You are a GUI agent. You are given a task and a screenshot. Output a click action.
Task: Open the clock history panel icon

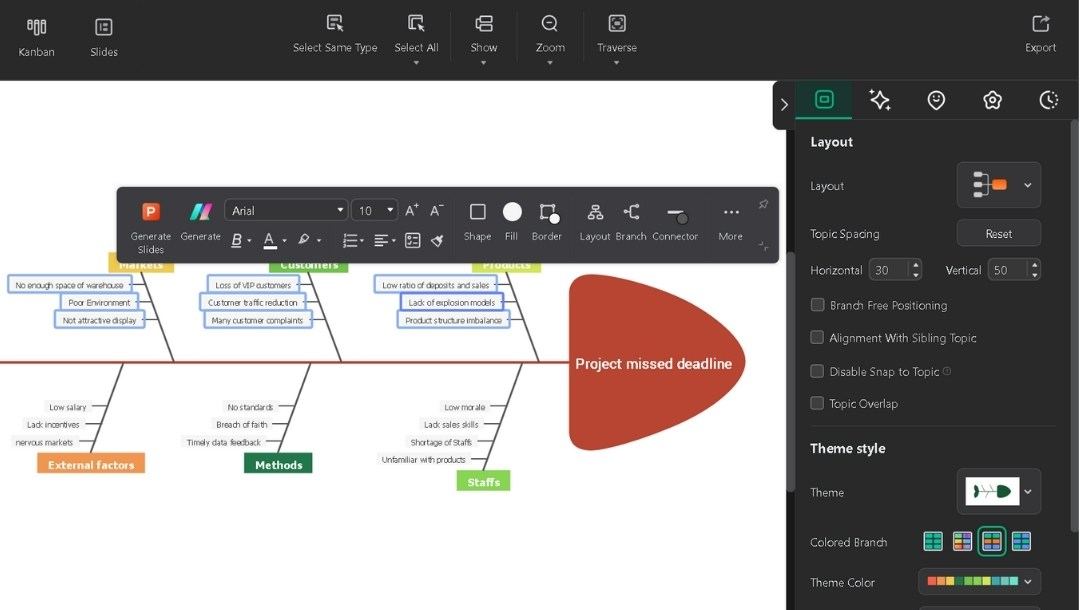click(x=1048, y=99)
